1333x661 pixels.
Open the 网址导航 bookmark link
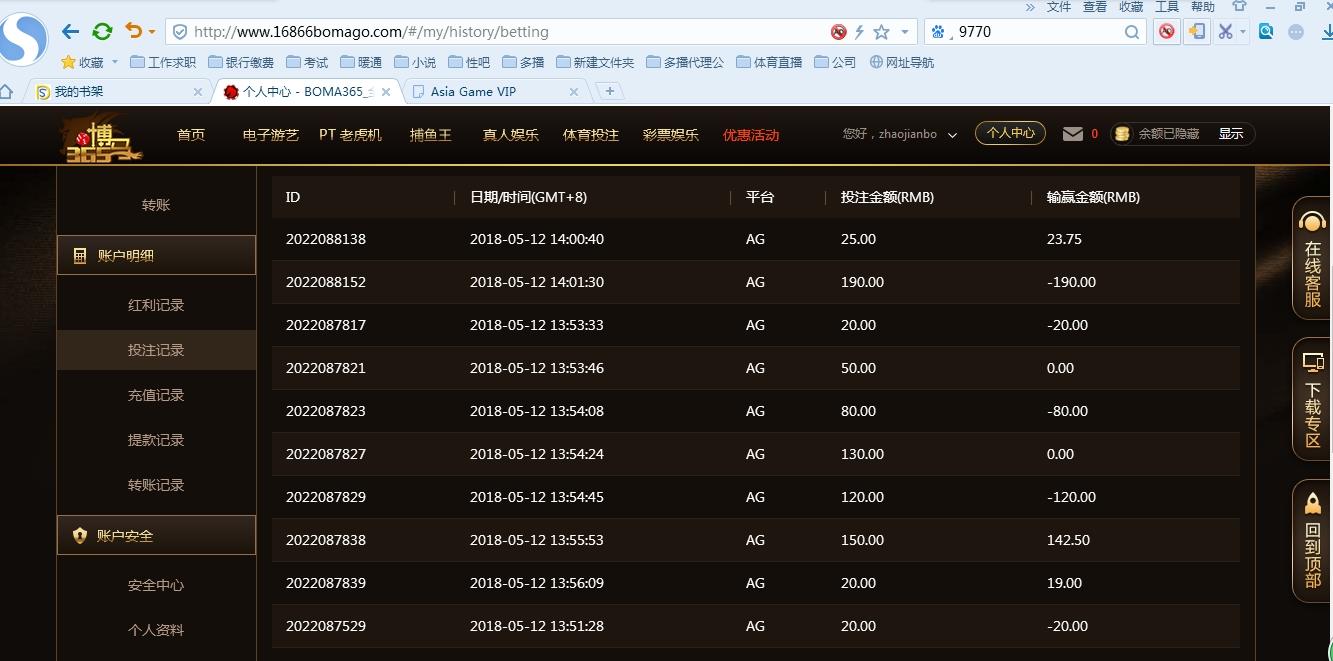point(902,62)
